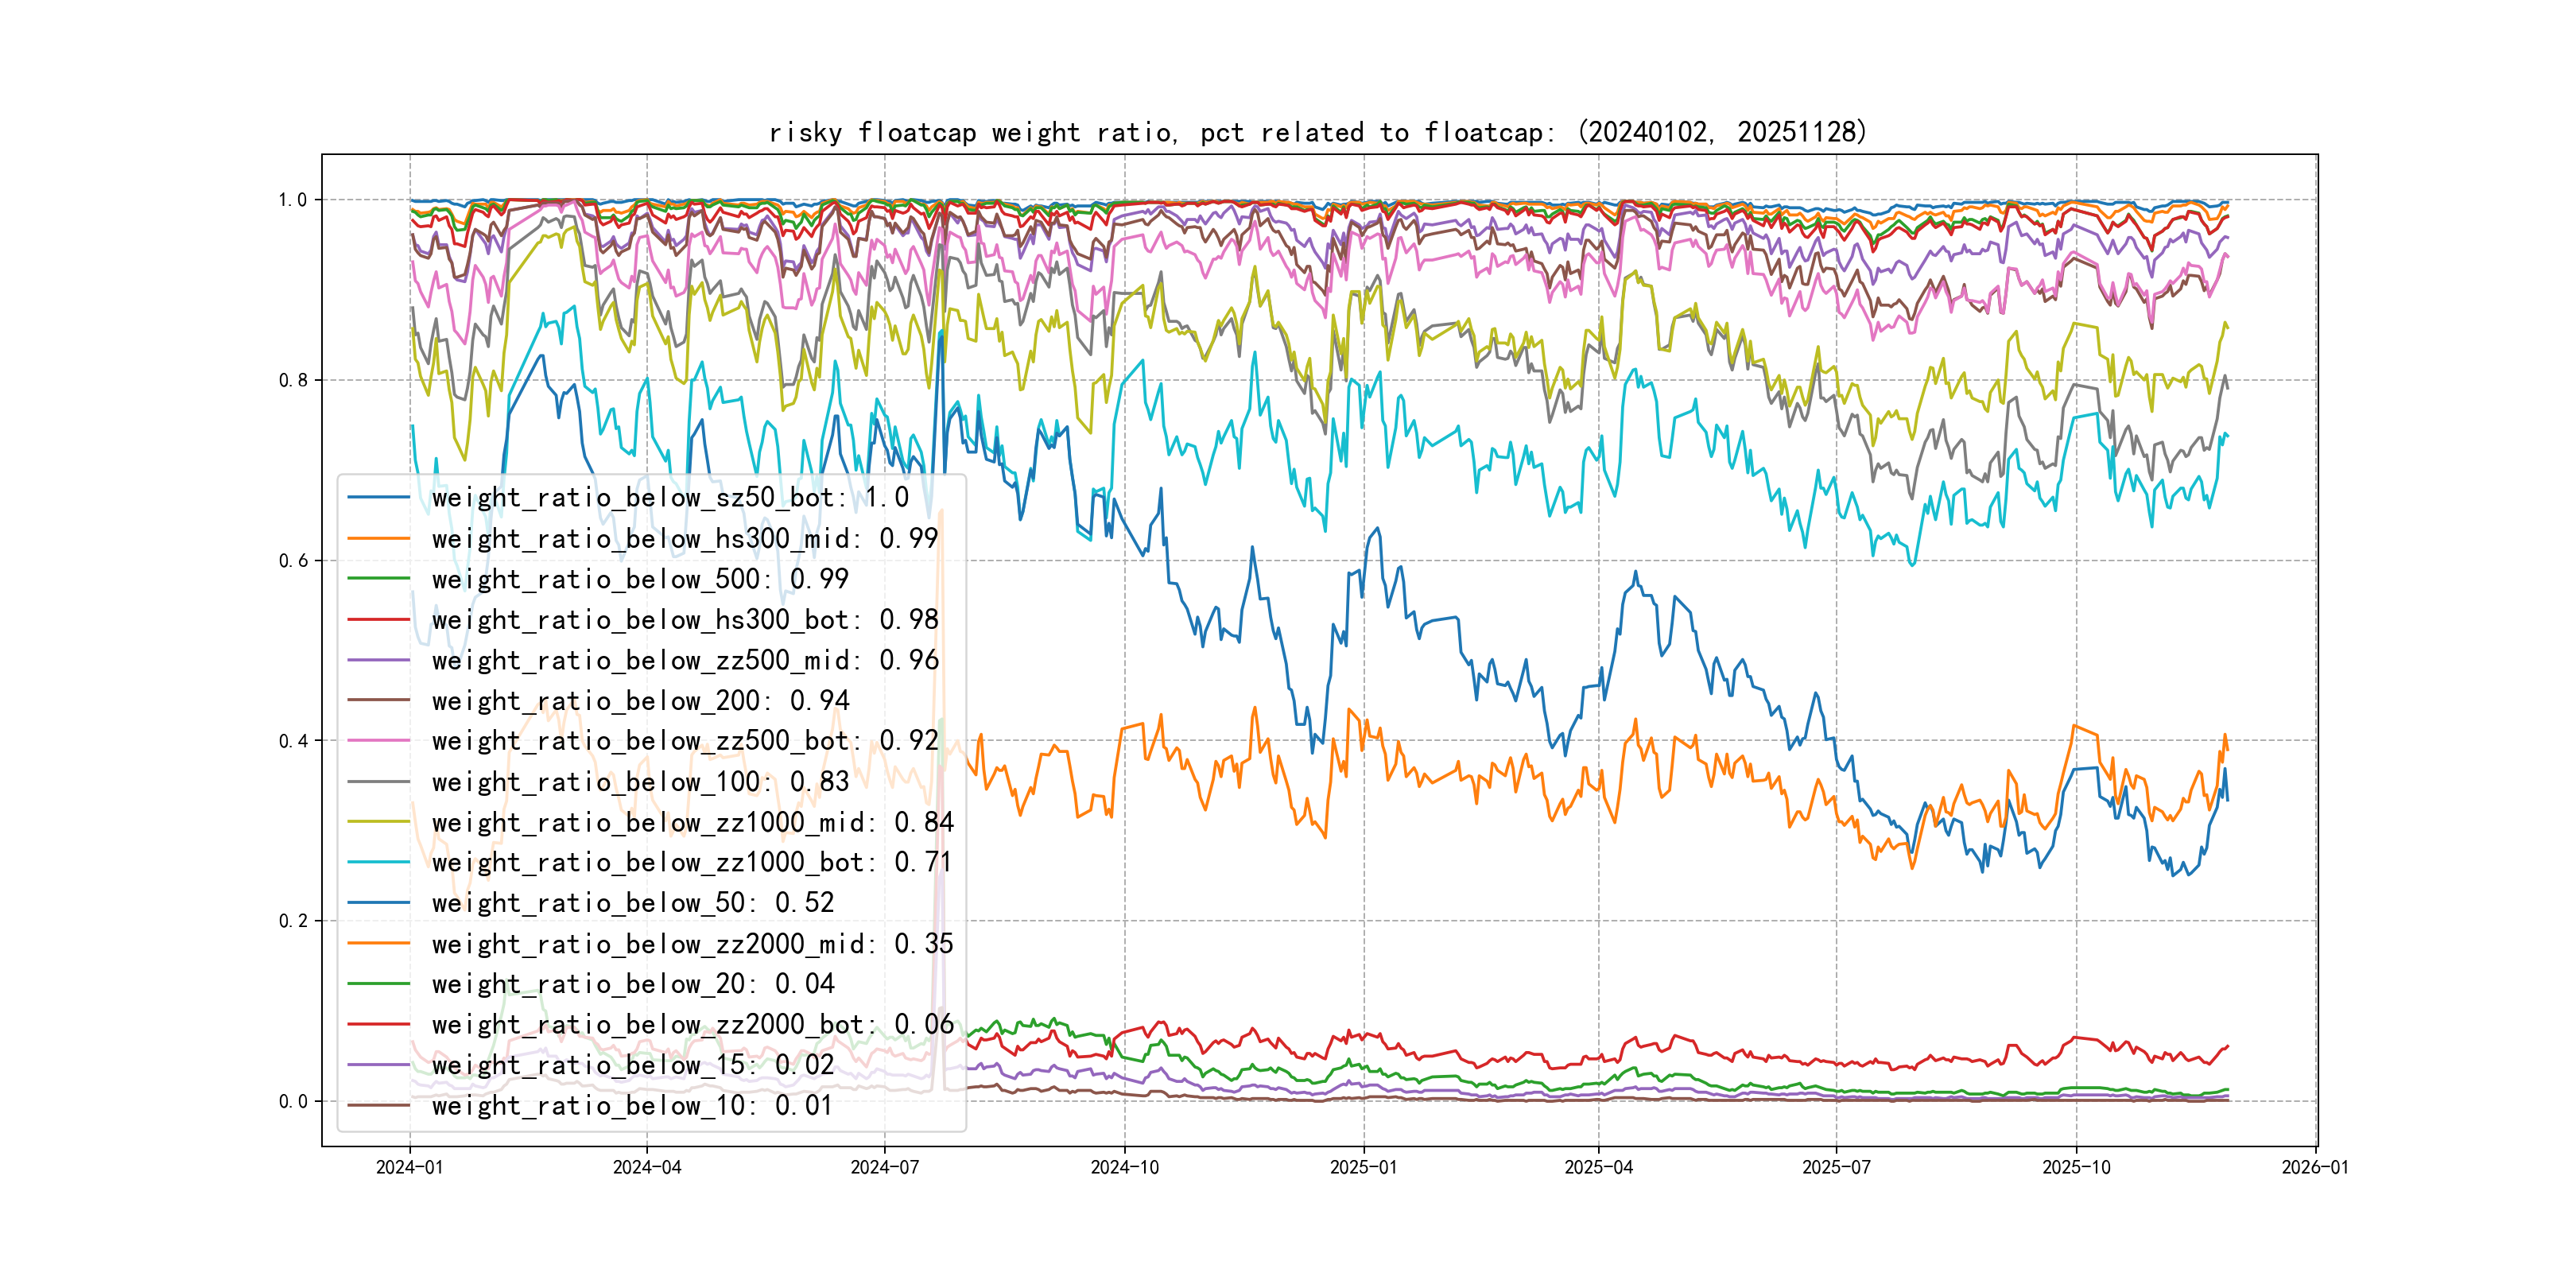Click the gray swatch beside weight_ratio_below_100

point(378,782)
